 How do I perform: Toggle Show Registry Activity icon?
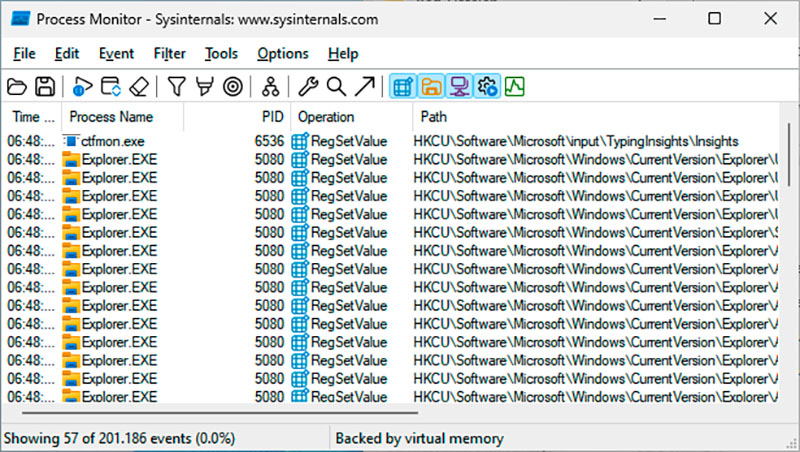[403, 86]
